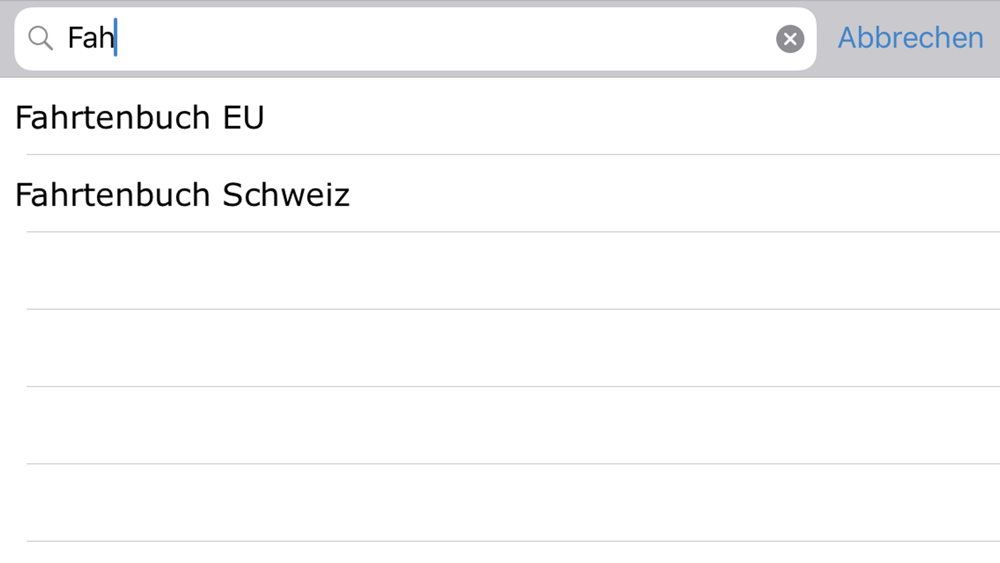Click the magnifying glass search icon
Screen dimensions: 1000x563
pos(40,39)
